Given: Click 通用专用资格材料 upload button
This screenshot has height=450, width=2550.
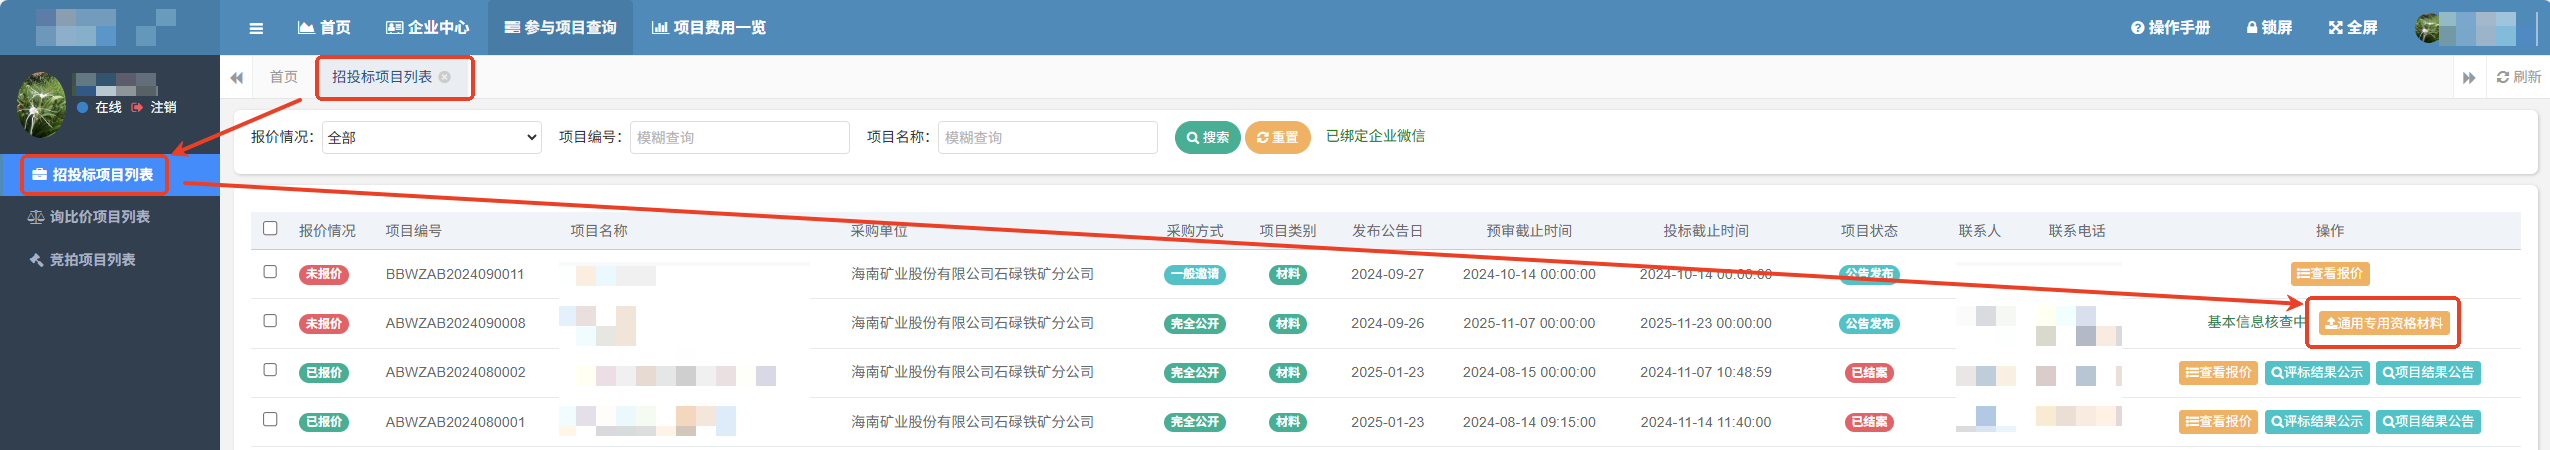Looking at the screenshot, I should 2384,323.
